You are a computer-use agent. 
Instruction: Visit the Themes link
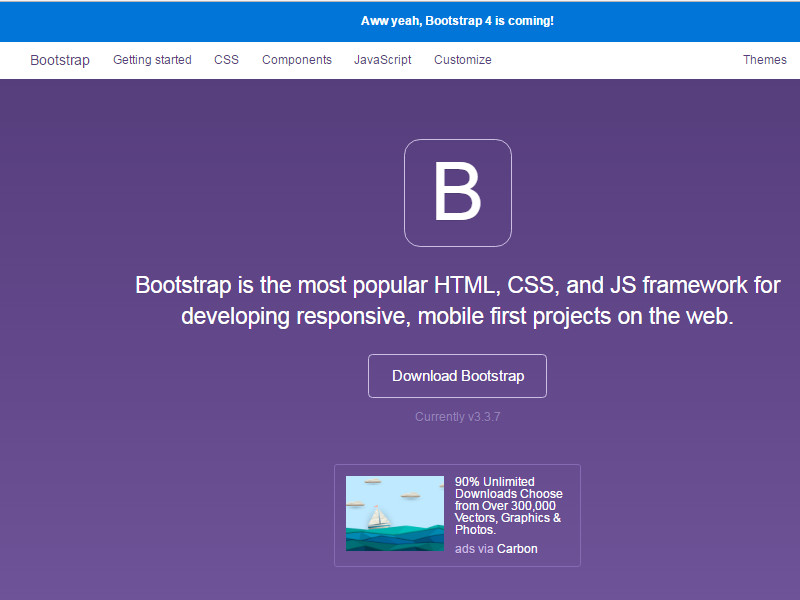point(765,60)
